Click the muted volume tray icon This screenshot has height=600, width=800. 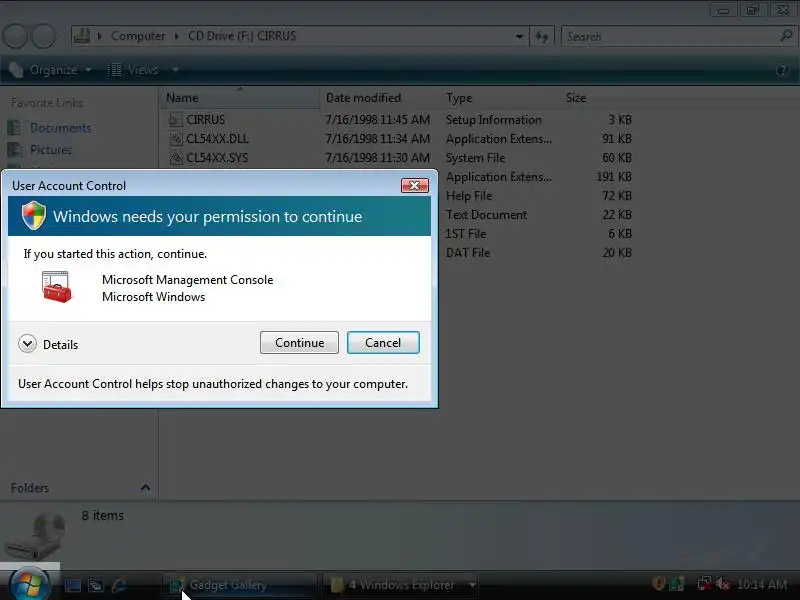[x=722, y=583]
